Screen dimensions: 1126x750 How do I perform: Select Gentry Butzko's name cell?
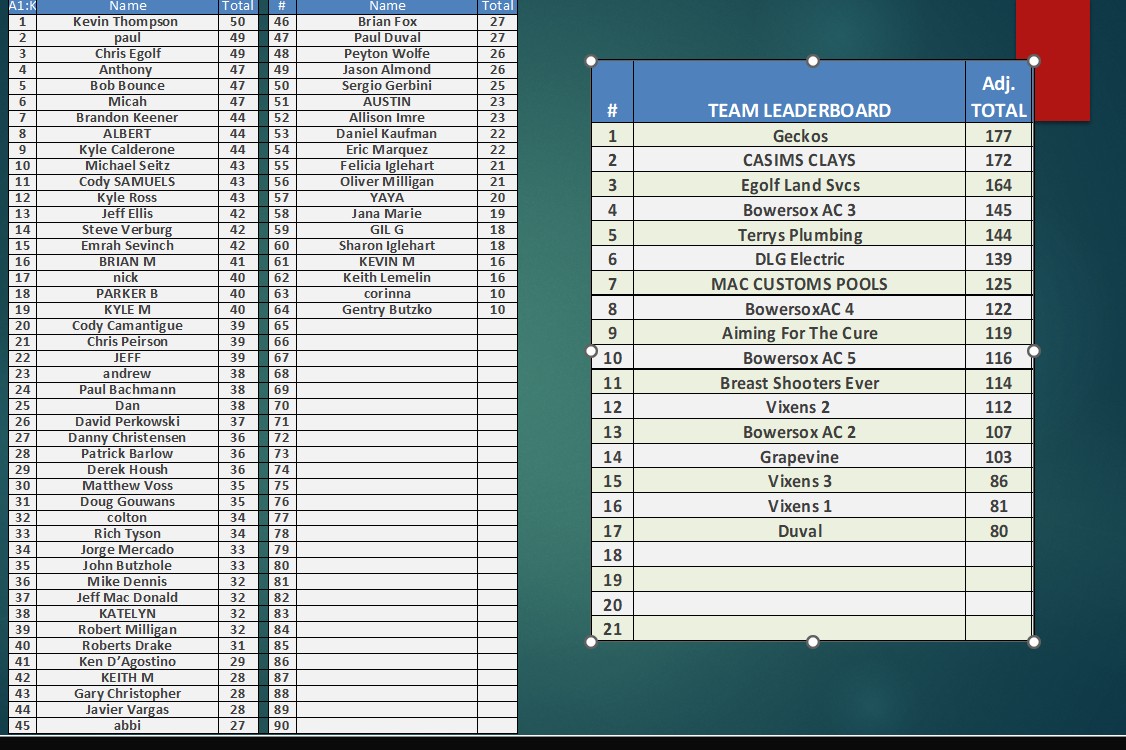[x=387, y=309]
